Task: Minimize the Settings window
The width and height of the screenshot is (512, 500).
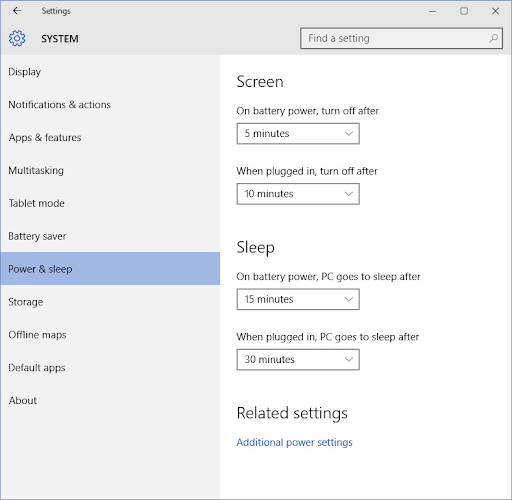Action: tap(433, 11)
